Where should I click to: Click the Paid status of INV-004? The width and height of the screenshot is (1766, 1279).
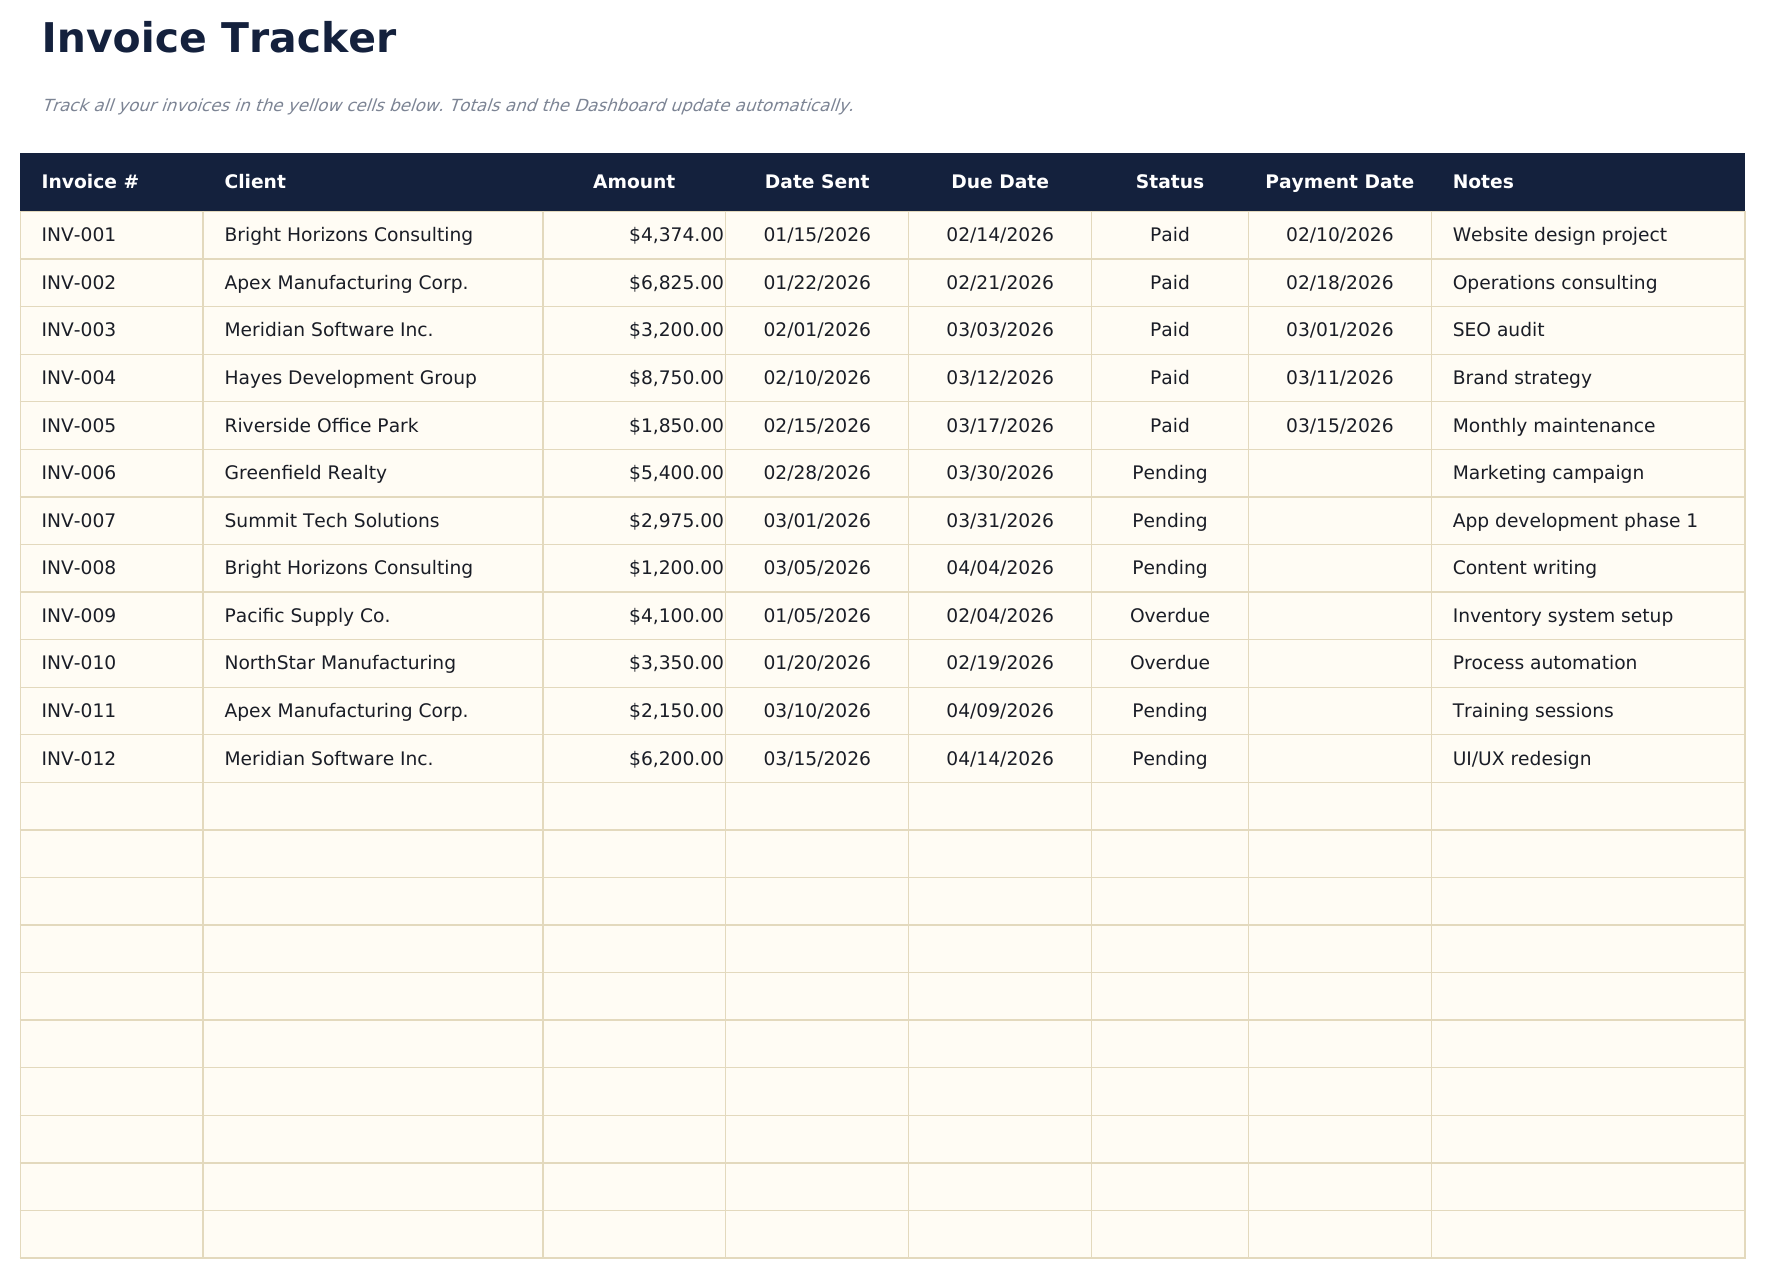[x=1169, y=377]
